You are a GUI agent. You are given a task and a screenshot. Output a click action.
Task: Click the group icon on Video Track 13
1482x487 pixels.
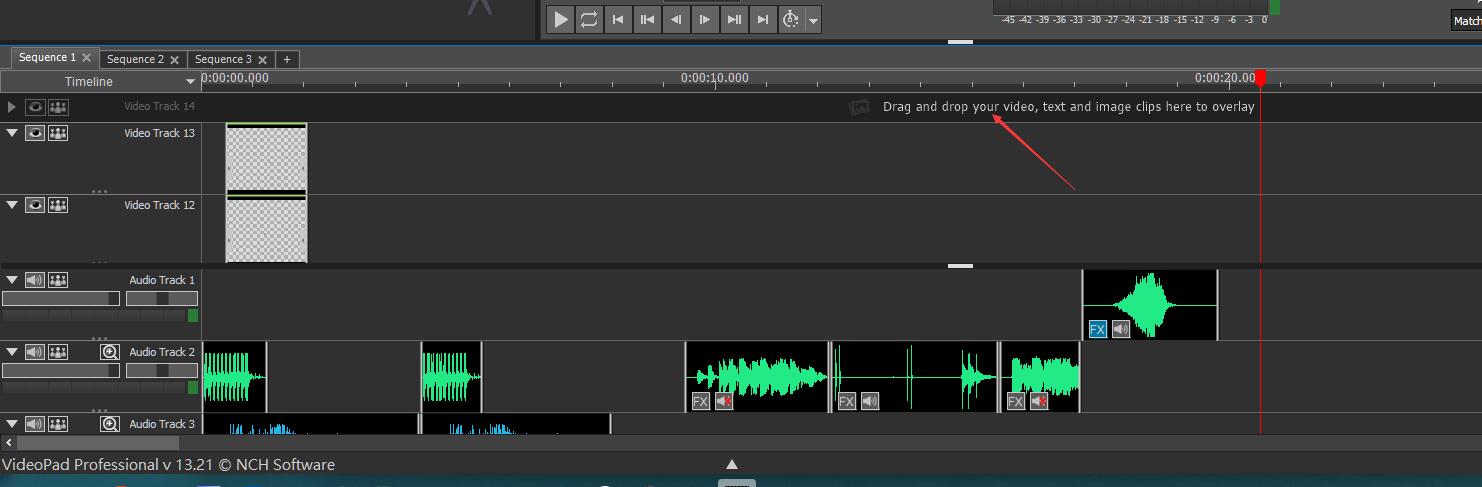[58, 133]
